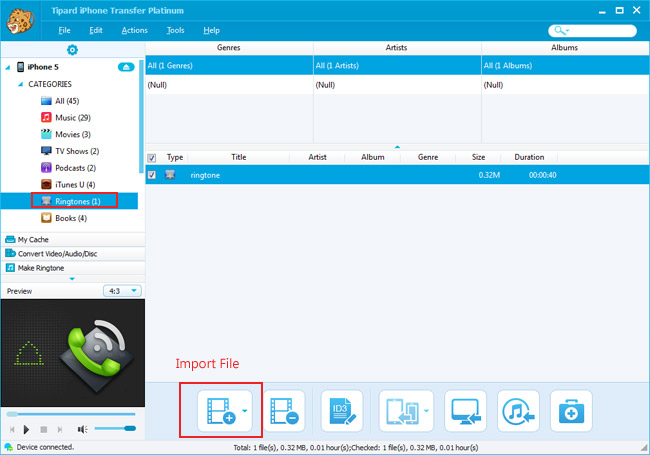Select the All (45) category

(x=60, y=101)
